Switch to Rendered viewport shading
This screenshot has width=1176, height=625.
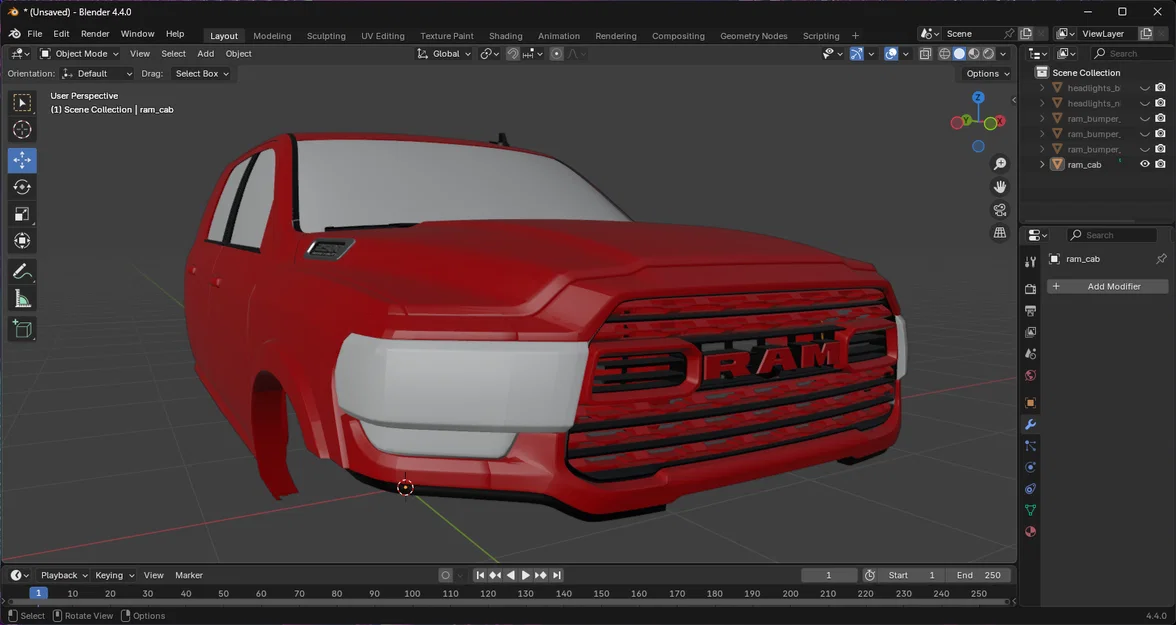(988, 54)
